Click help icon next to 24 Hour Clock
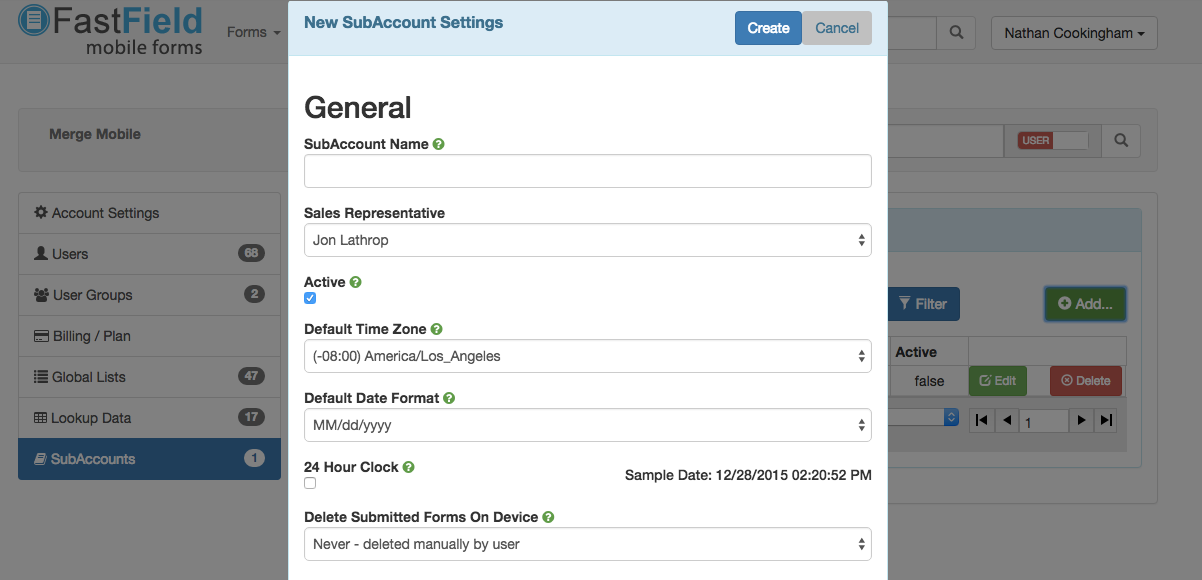The width and height of the screenshot is (1202, 580). pos(409,467)
